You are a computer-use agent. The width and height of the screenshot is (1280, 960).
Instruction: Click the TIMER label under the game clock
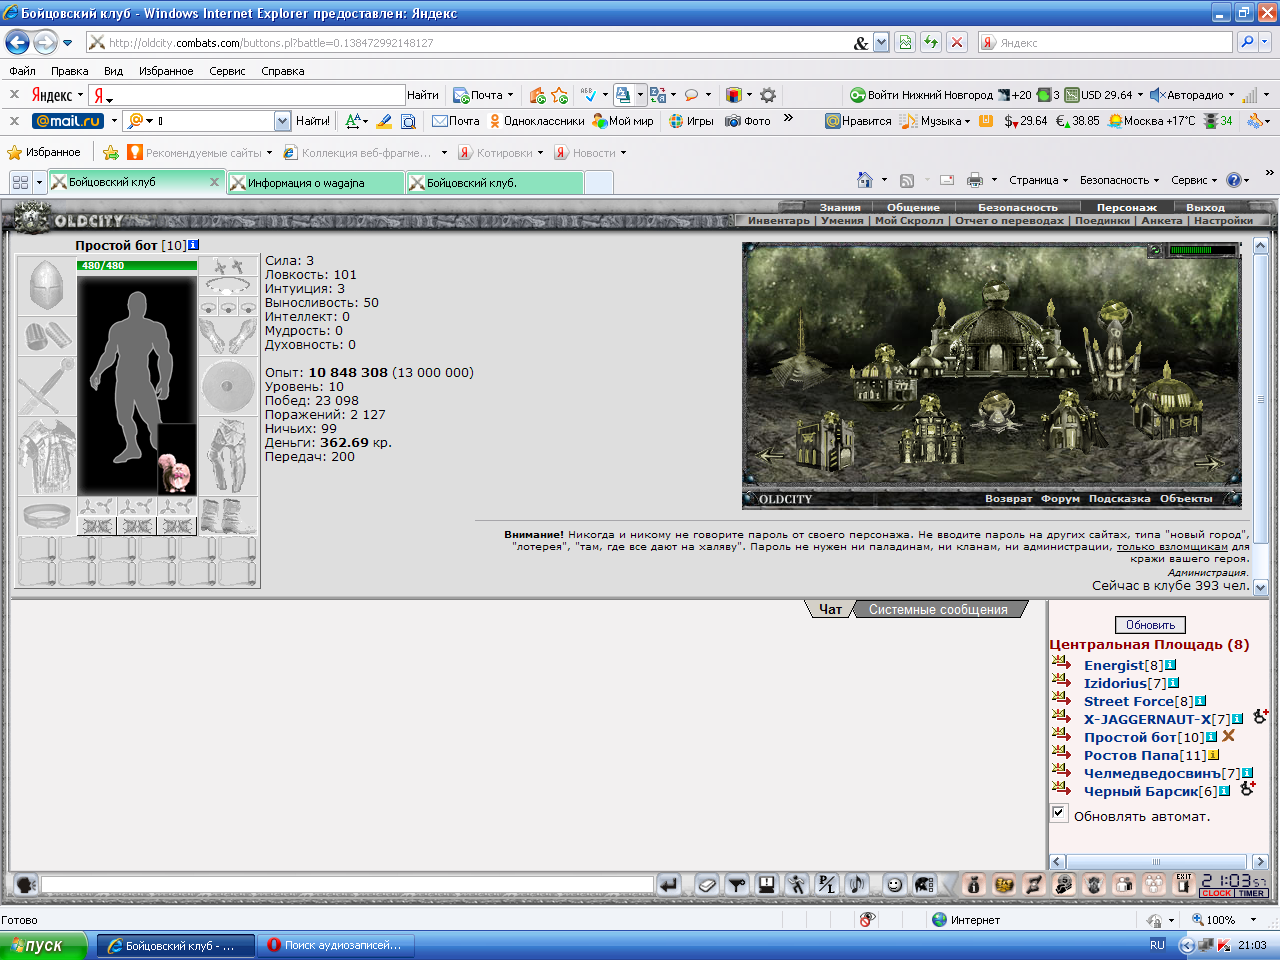point(1252,893)
